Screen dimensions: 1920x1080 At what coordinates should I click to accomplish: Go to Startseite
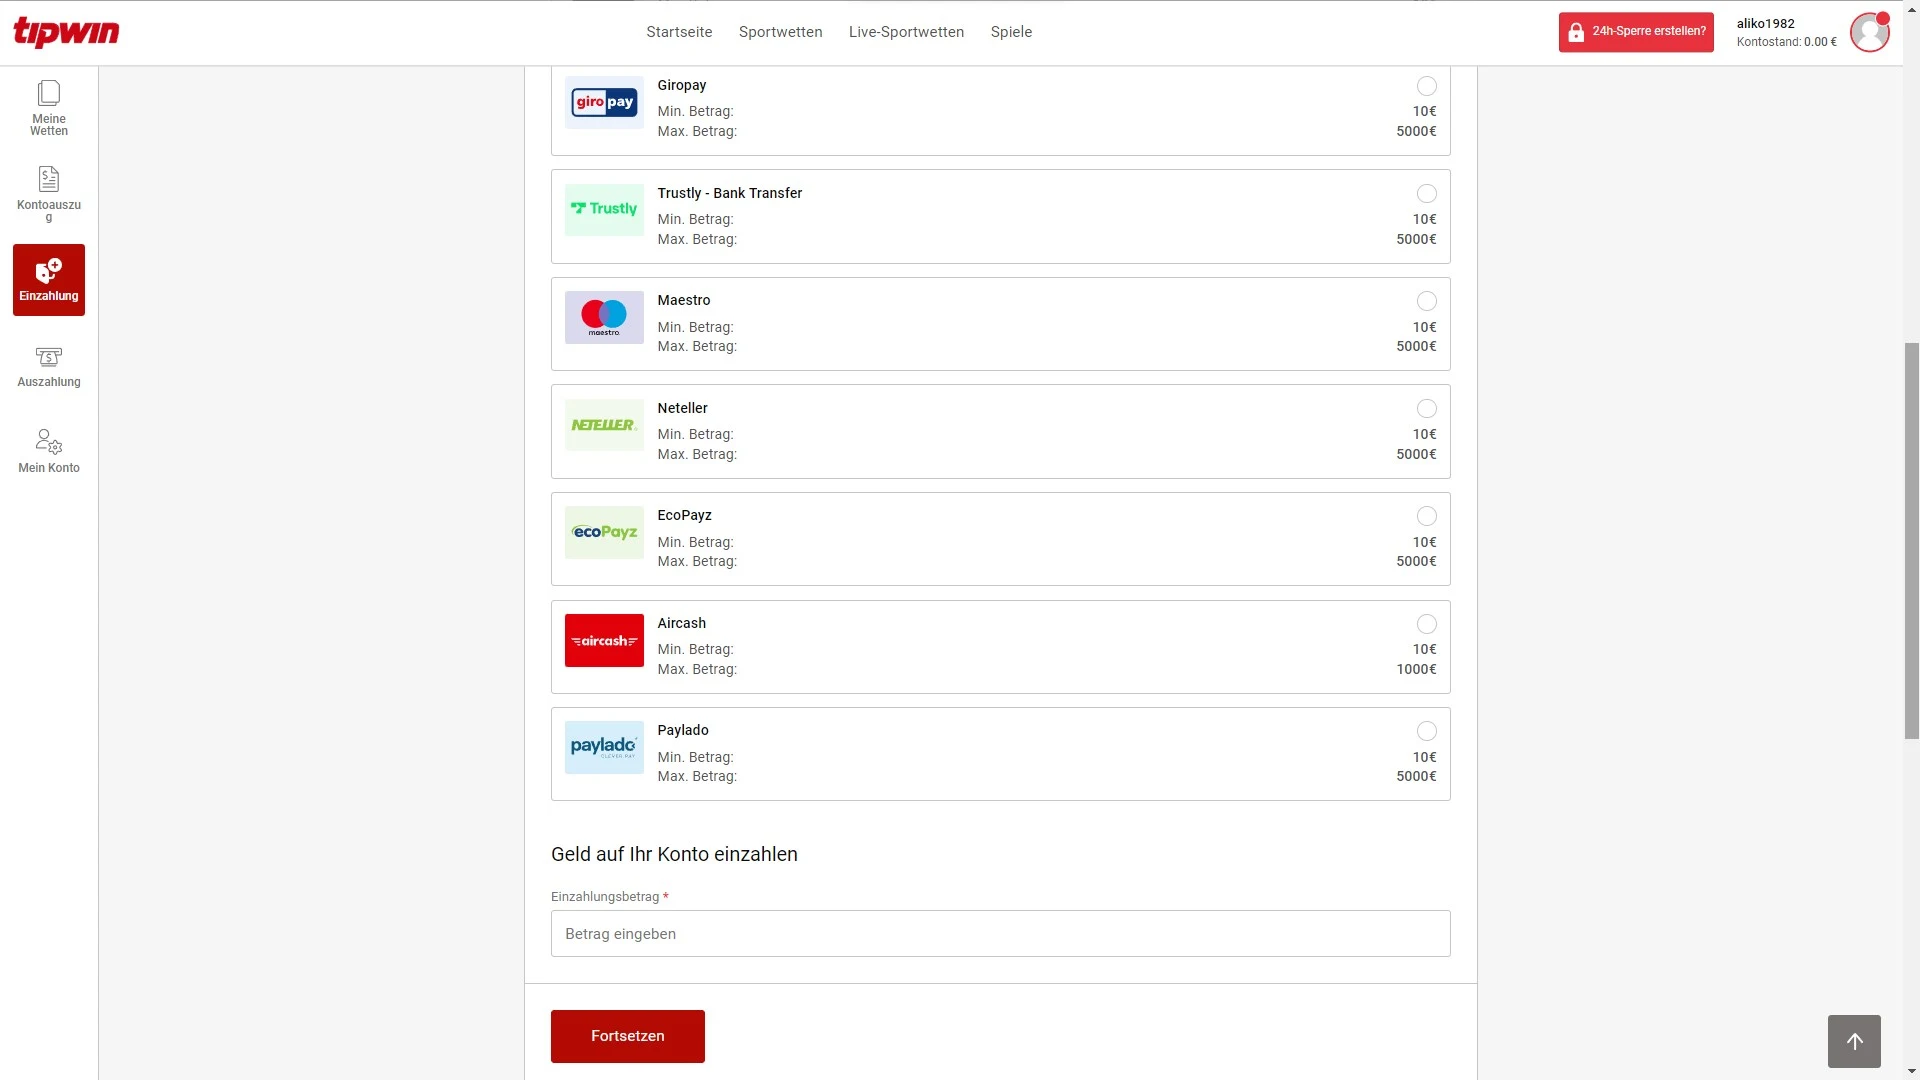coord(679,32)
